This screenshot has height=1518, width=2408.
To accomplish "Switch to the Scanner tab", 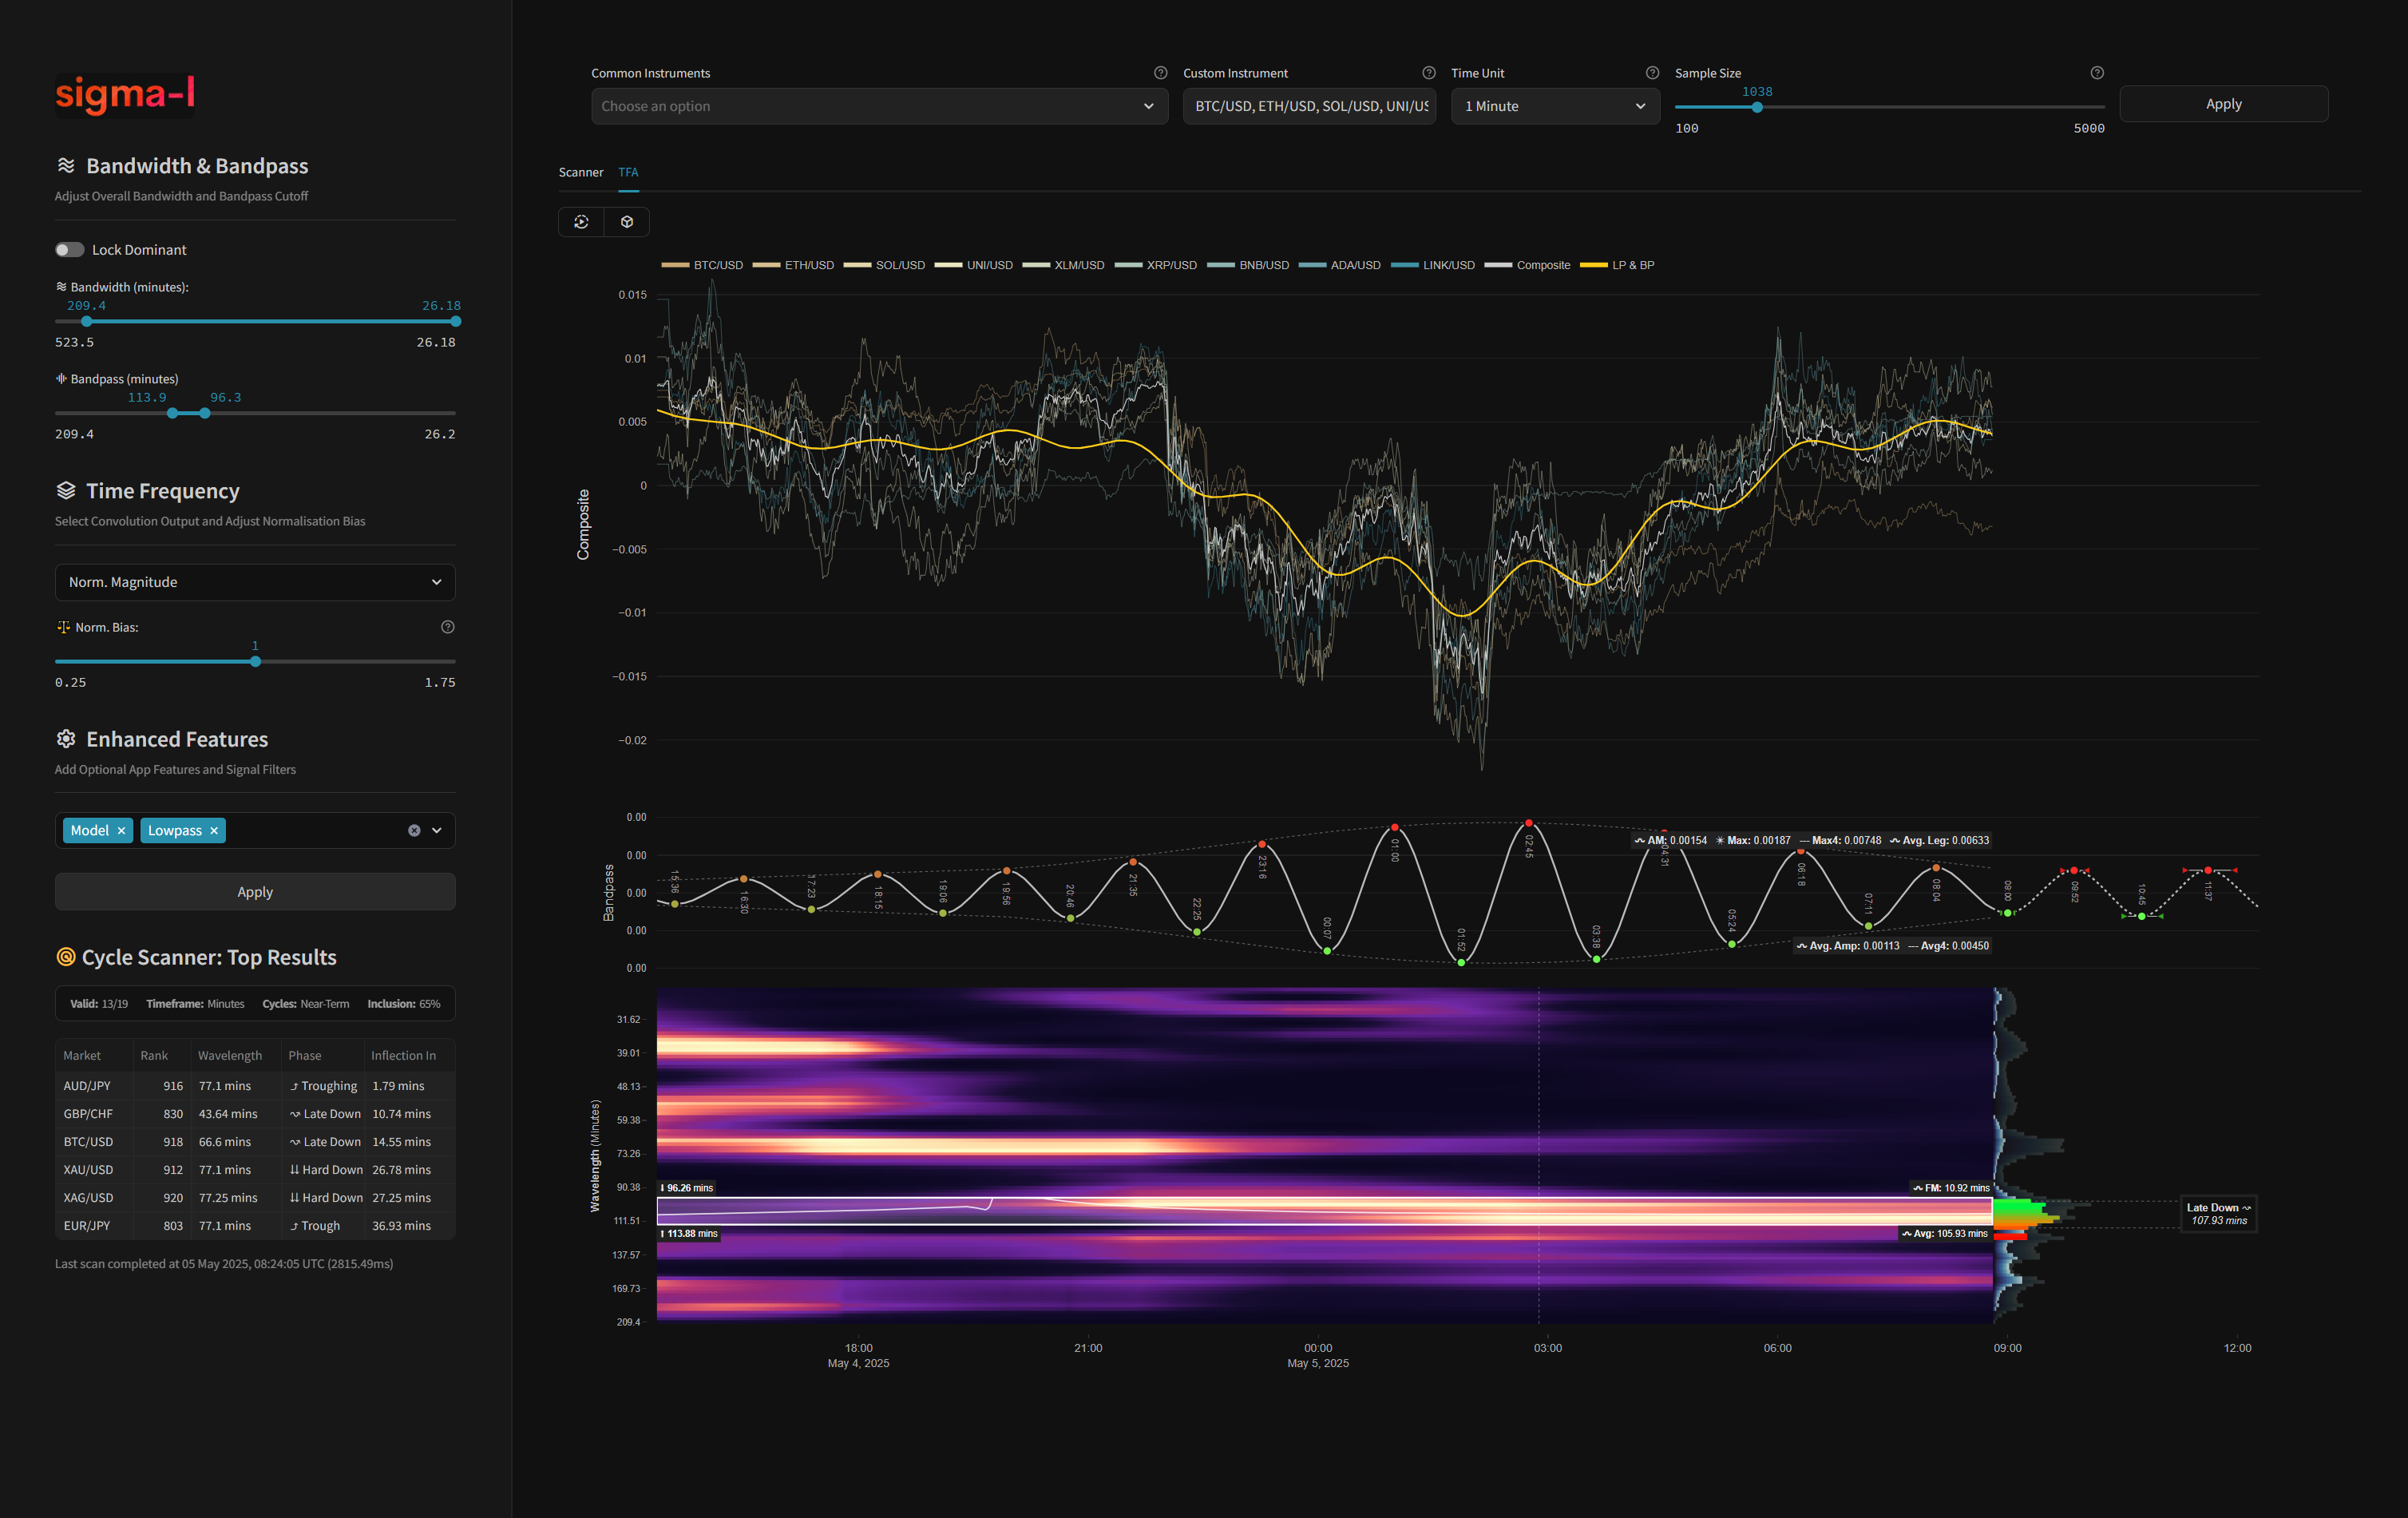I will coord(581,172).
